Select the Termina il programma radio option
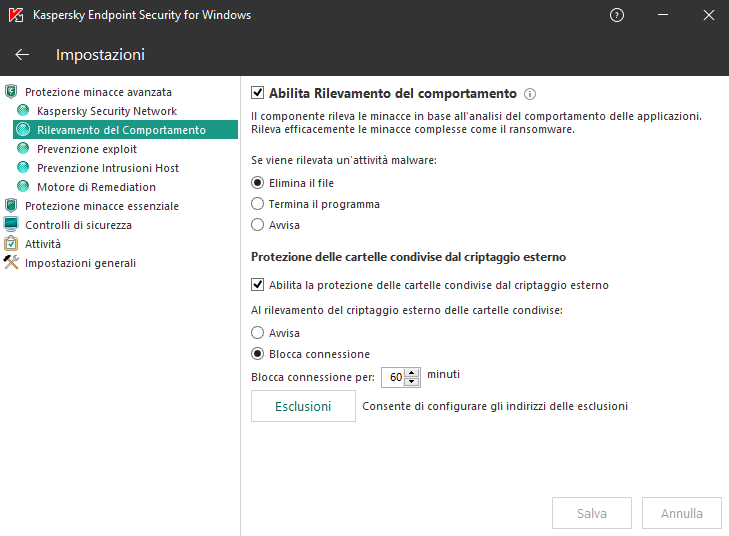The width and height of the screenshot is (729, 536). pyautogui.click(x=257, y=204)
